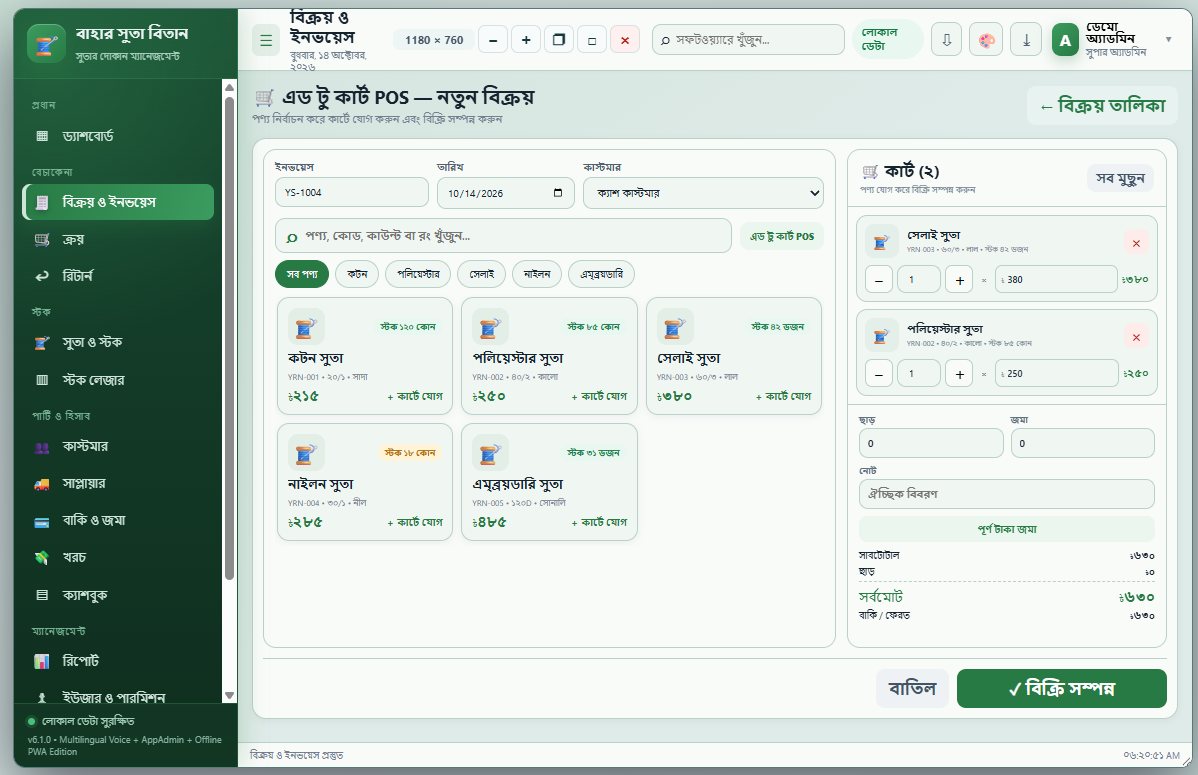
Task: Focus the product search field
Action: (x=503, y=236)
